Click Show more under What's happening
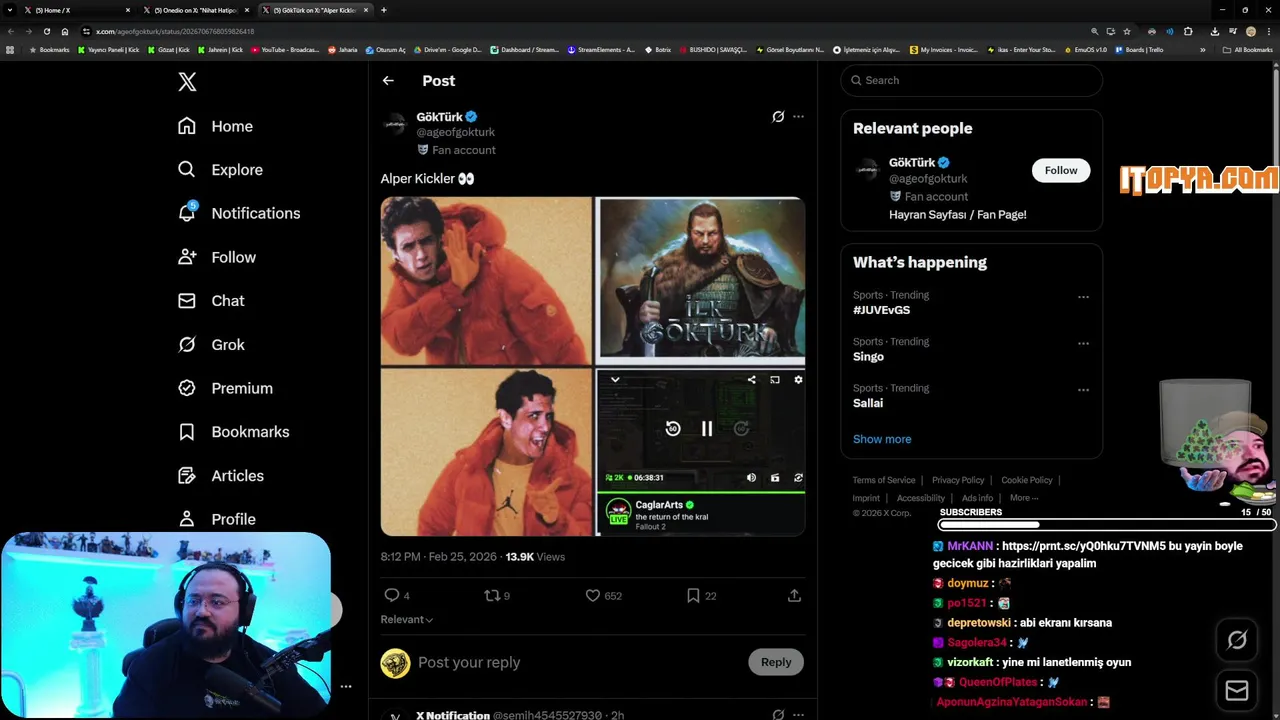1280x720 pixels. [882, 439]
